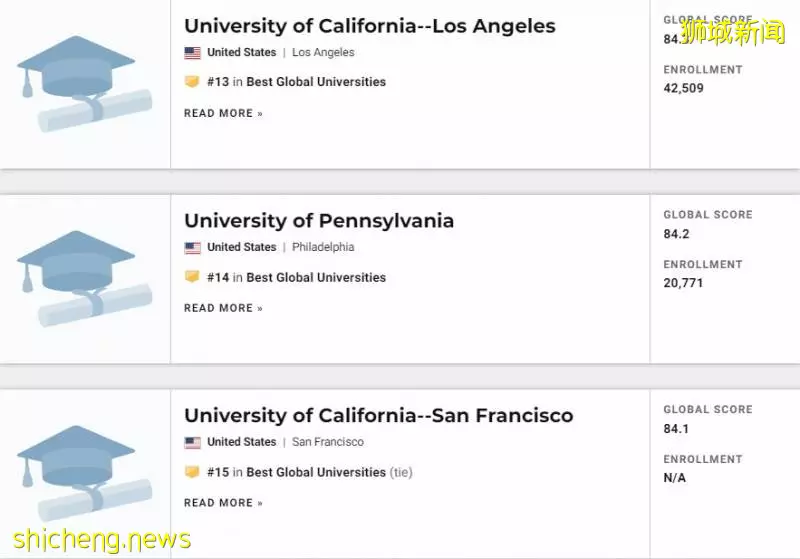The width and height of the screenshot is (800, 559).
Task: Click the UC San Francisco graduation cap image
Action: [x=85, y=474]
